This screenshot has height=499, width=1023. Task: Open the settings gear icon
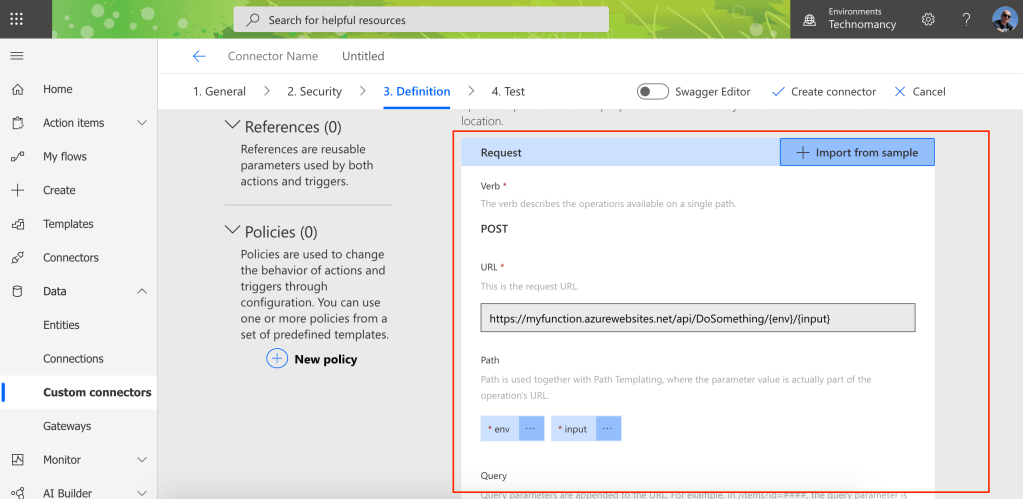pyautogui.click(x=928, y=19)
